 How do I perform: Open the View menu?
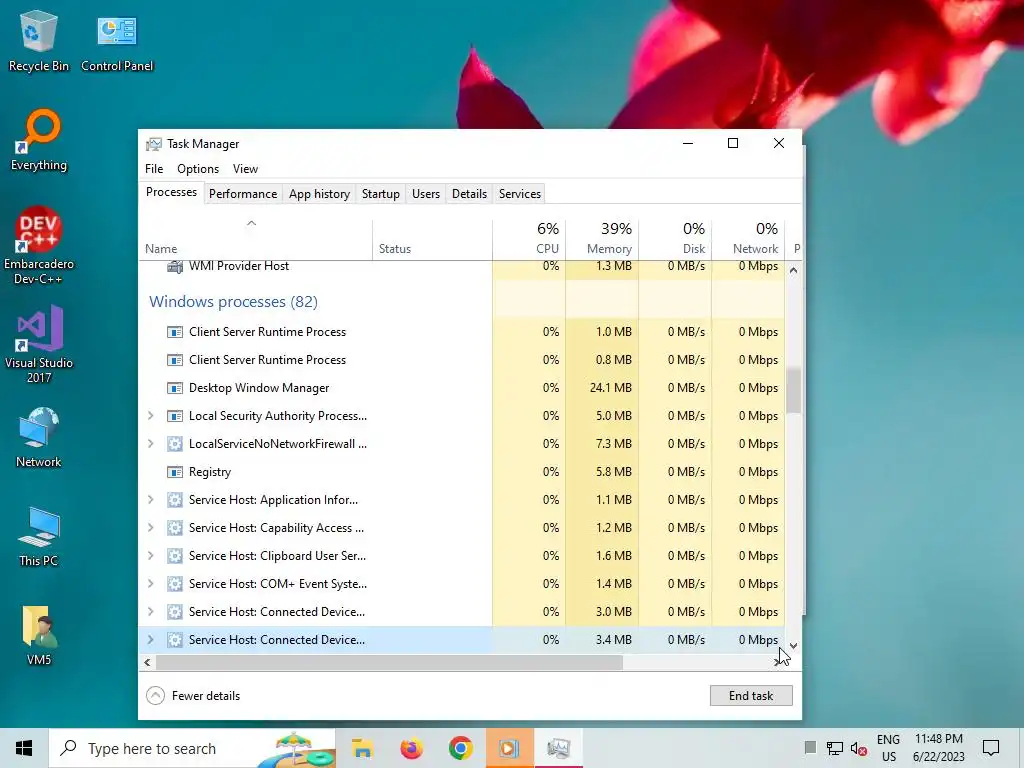[x=246, y=168]
